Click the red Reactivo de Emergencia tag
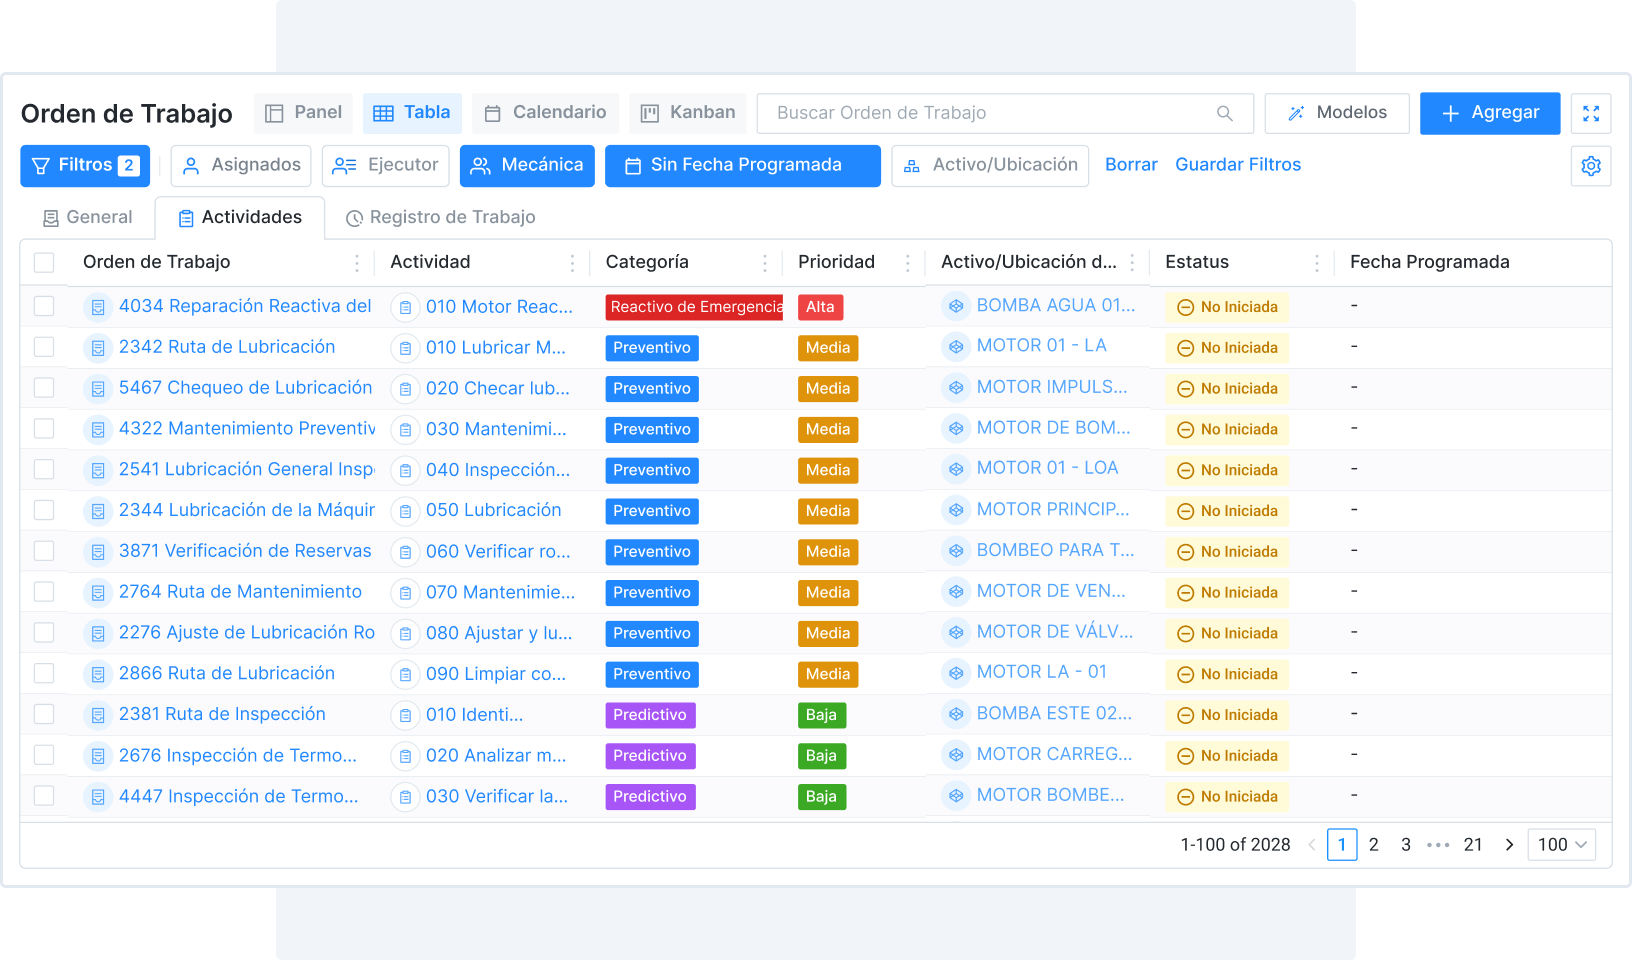 (694, 307)
